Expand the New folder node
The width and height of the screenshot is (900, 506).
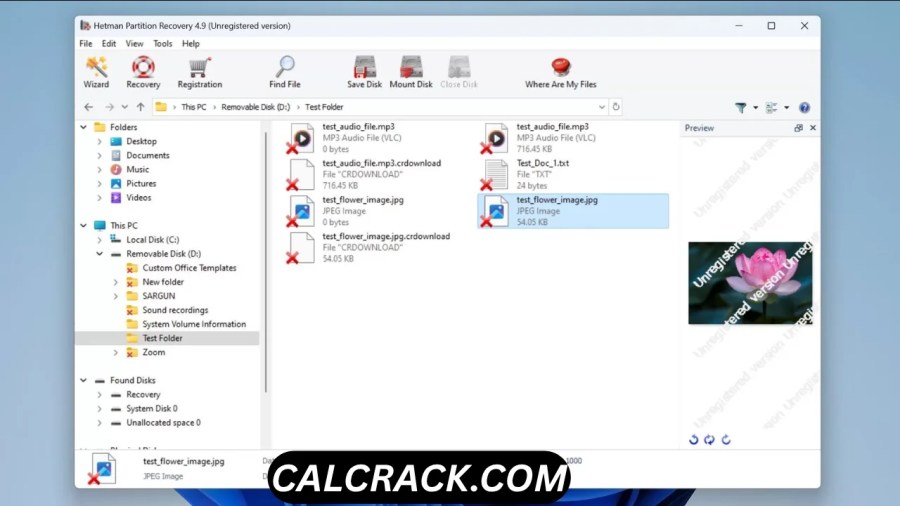(x=115, y=282)
